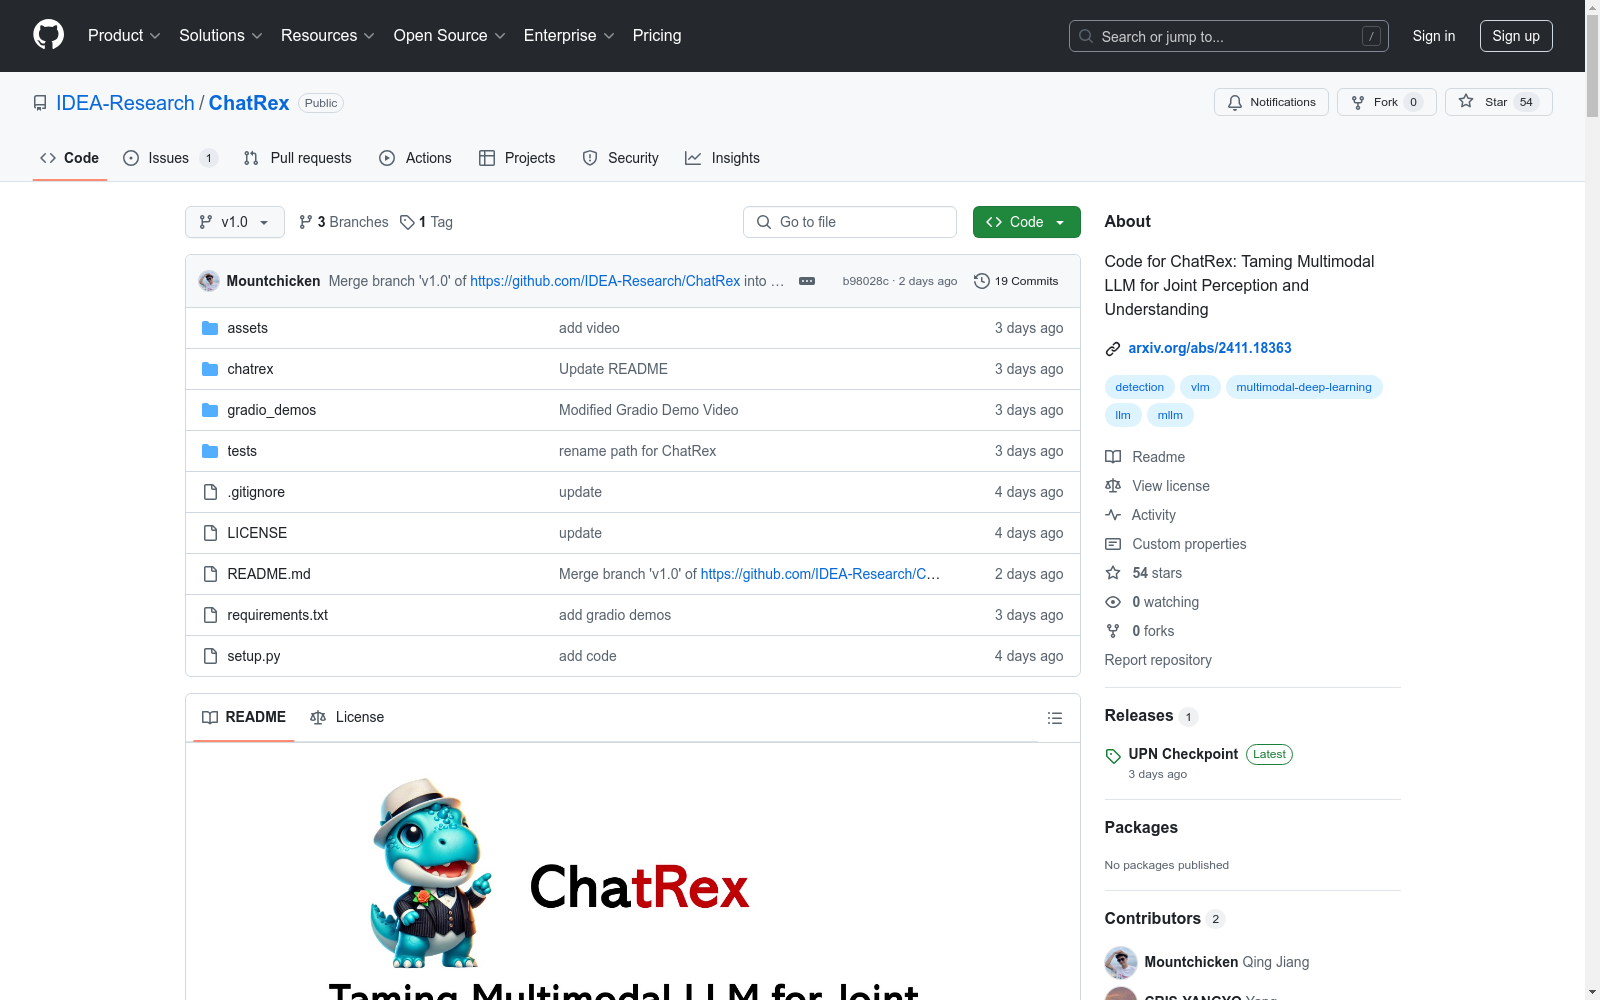The image size is (1600, 1000).
Task: Click the Sign in link
Action: tap(1434, 36)
